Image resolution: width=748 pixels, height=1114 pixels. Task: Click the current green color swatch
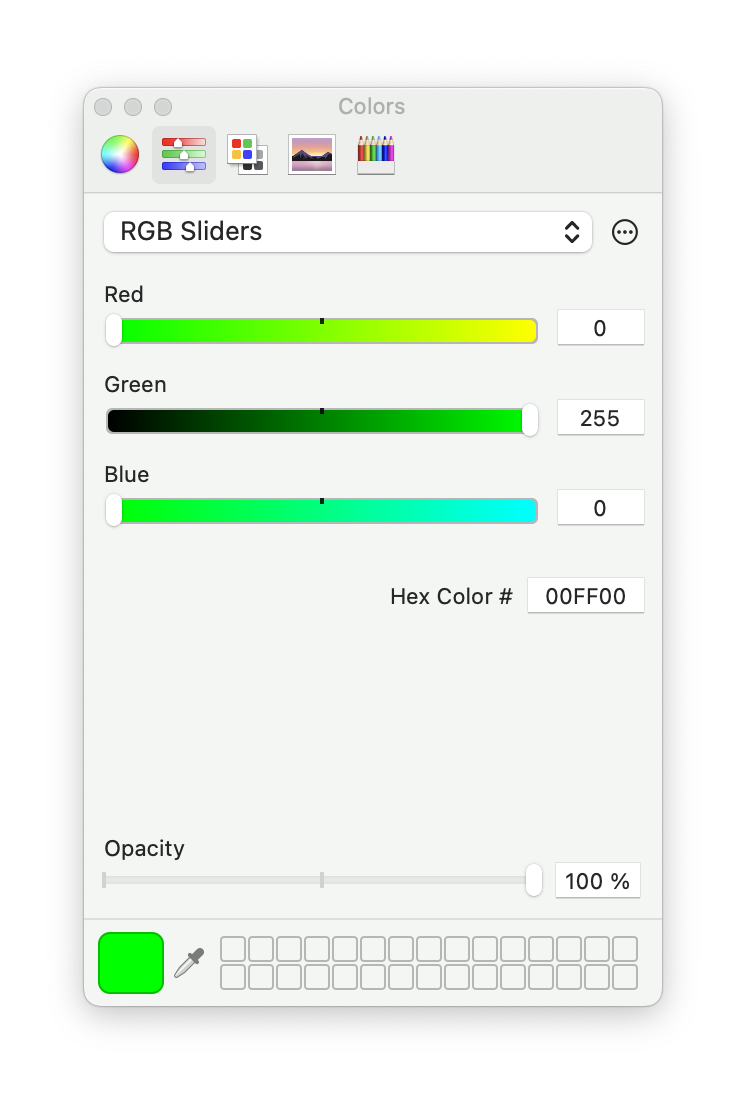[x=131, y=963]
